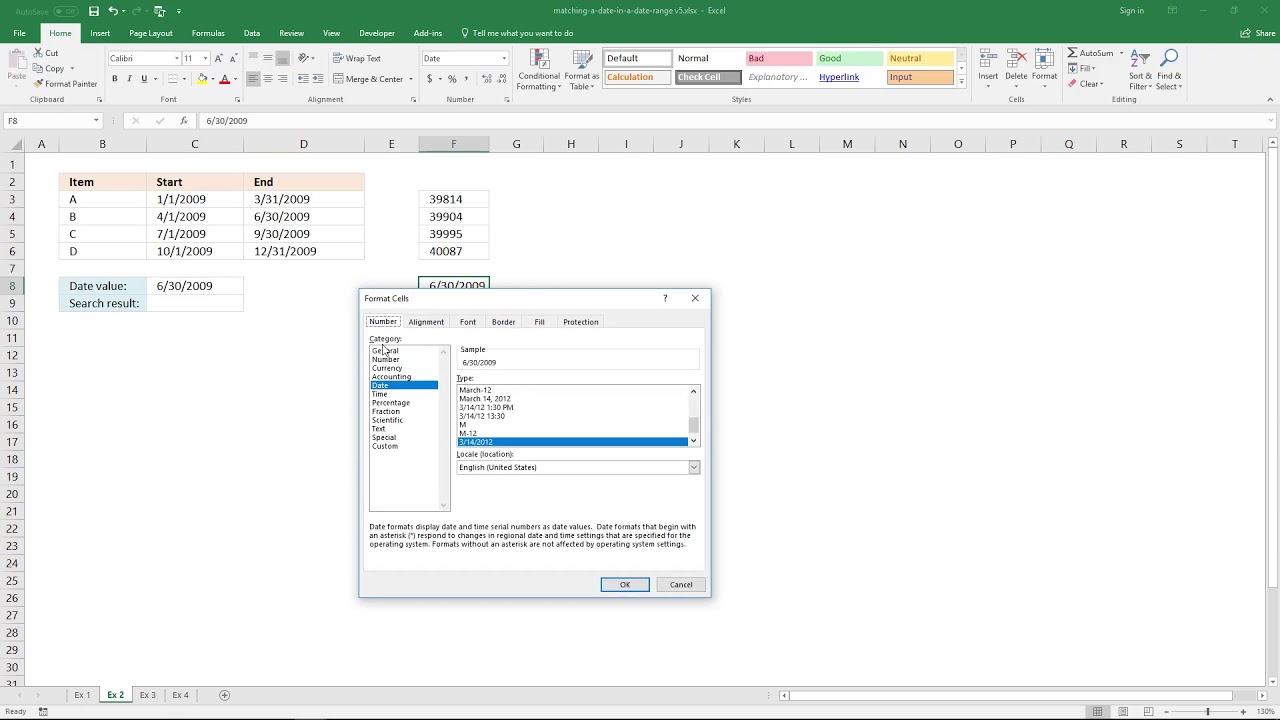
Task: Click the zoom slider in status bar
Action: click(x=1207, y=712)
